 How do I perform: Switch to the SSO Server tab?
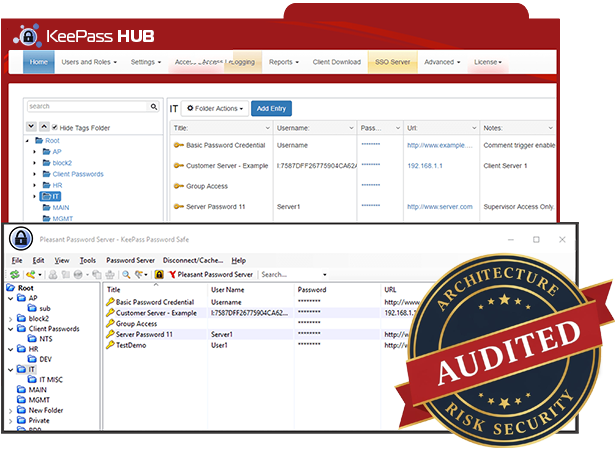tap(392, 62)
